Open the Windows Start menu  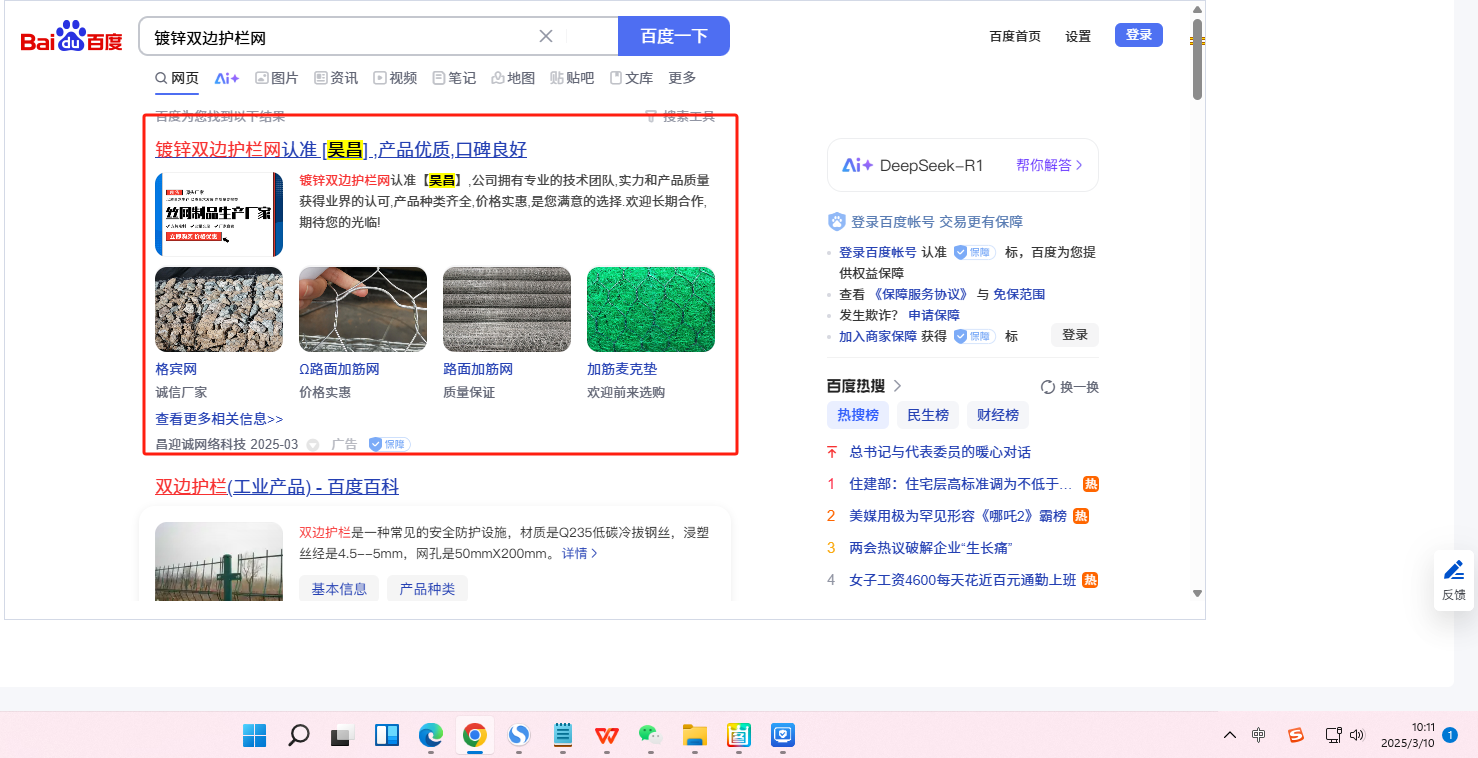[x=255, y=735]
